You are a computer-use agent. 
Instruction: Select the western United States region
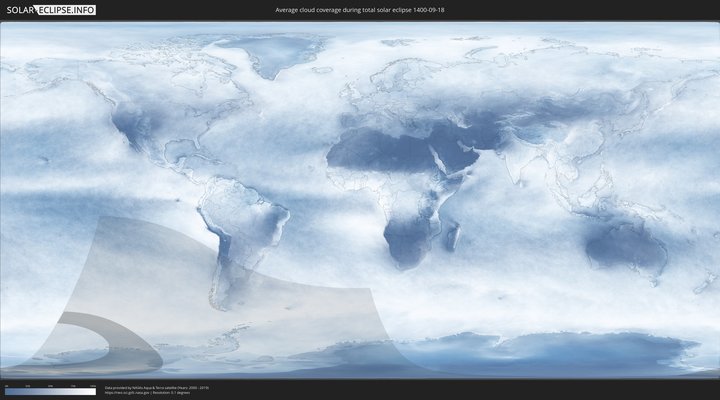[128, 125]
